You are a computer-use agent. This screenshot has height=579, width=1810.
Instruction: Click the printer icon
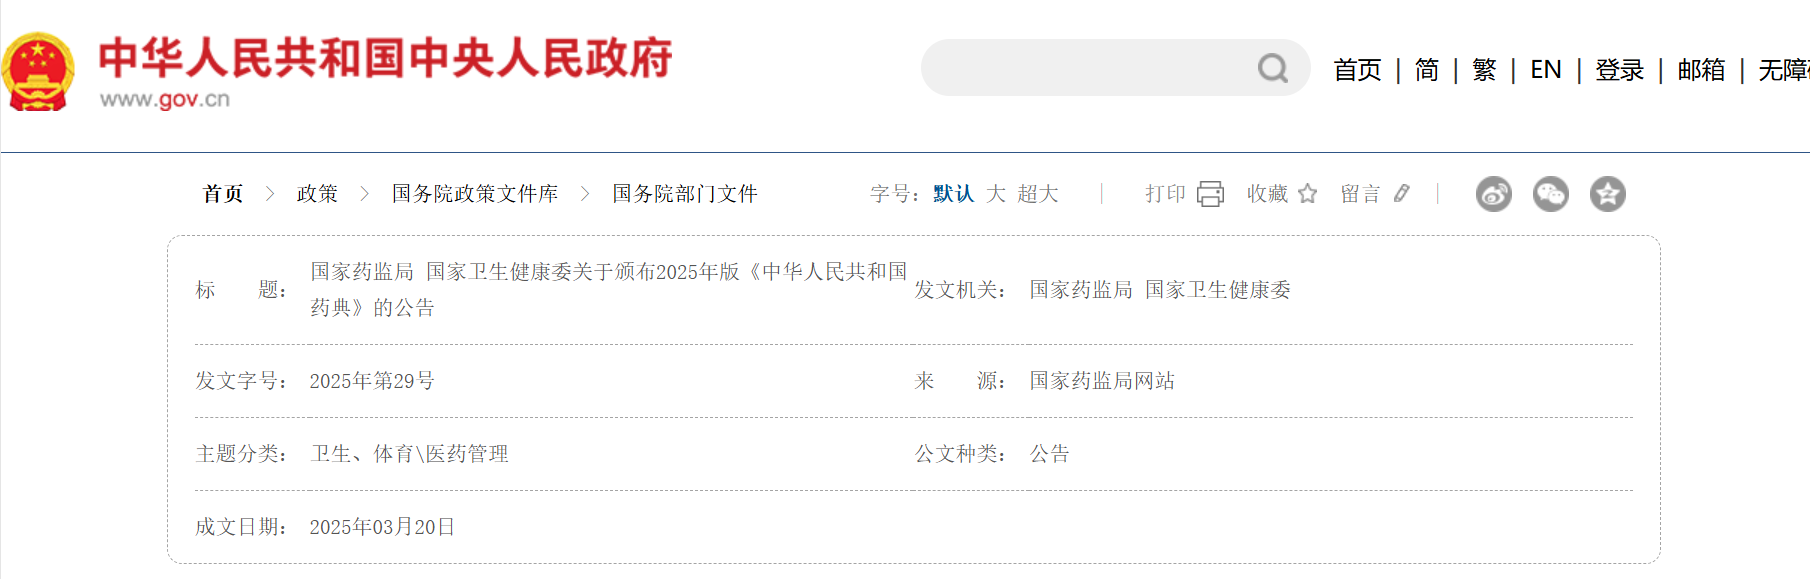[1210, 194]
